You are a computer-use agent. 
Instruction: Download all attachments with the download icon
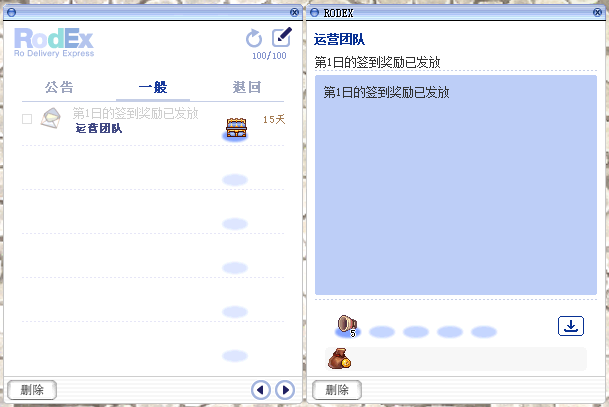pyautogui.click(x=571, y=326)
